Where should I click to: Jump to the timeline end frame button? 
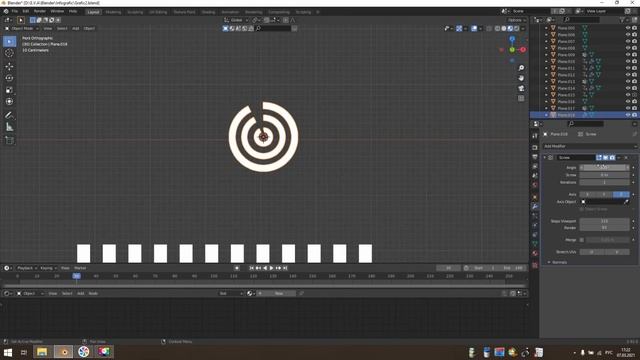point(285,268)
